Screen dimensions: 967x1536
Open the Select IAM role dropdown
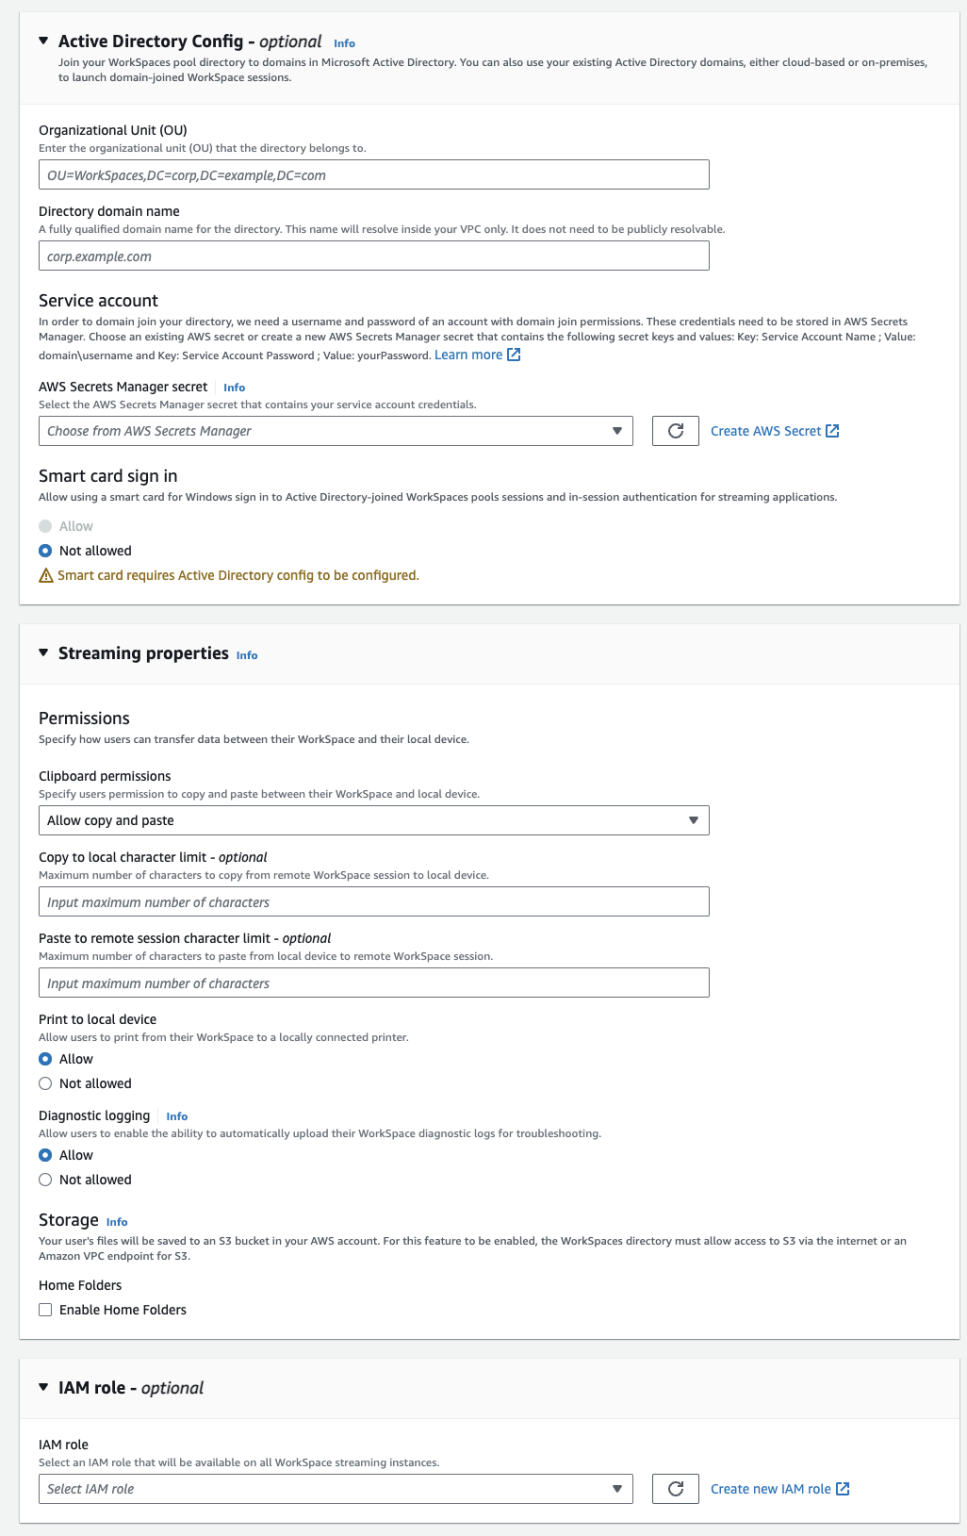[x=337, y=1488]
